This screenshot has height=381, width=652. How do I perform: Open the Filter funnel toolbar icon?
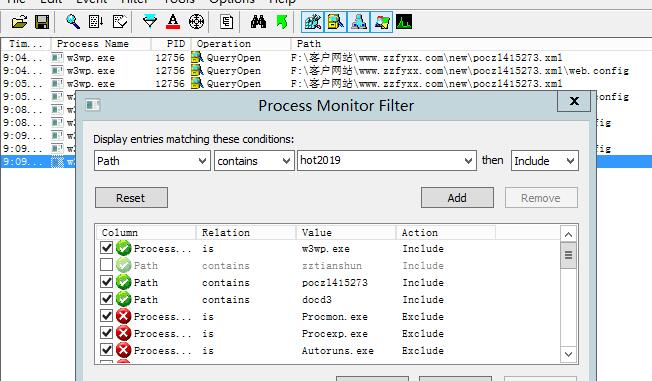click(150, 22)
